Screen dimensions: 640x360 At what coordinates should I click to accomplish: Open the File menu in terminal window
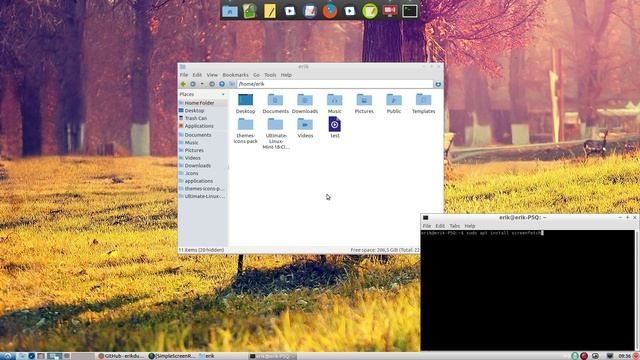(x=427, y=226)
